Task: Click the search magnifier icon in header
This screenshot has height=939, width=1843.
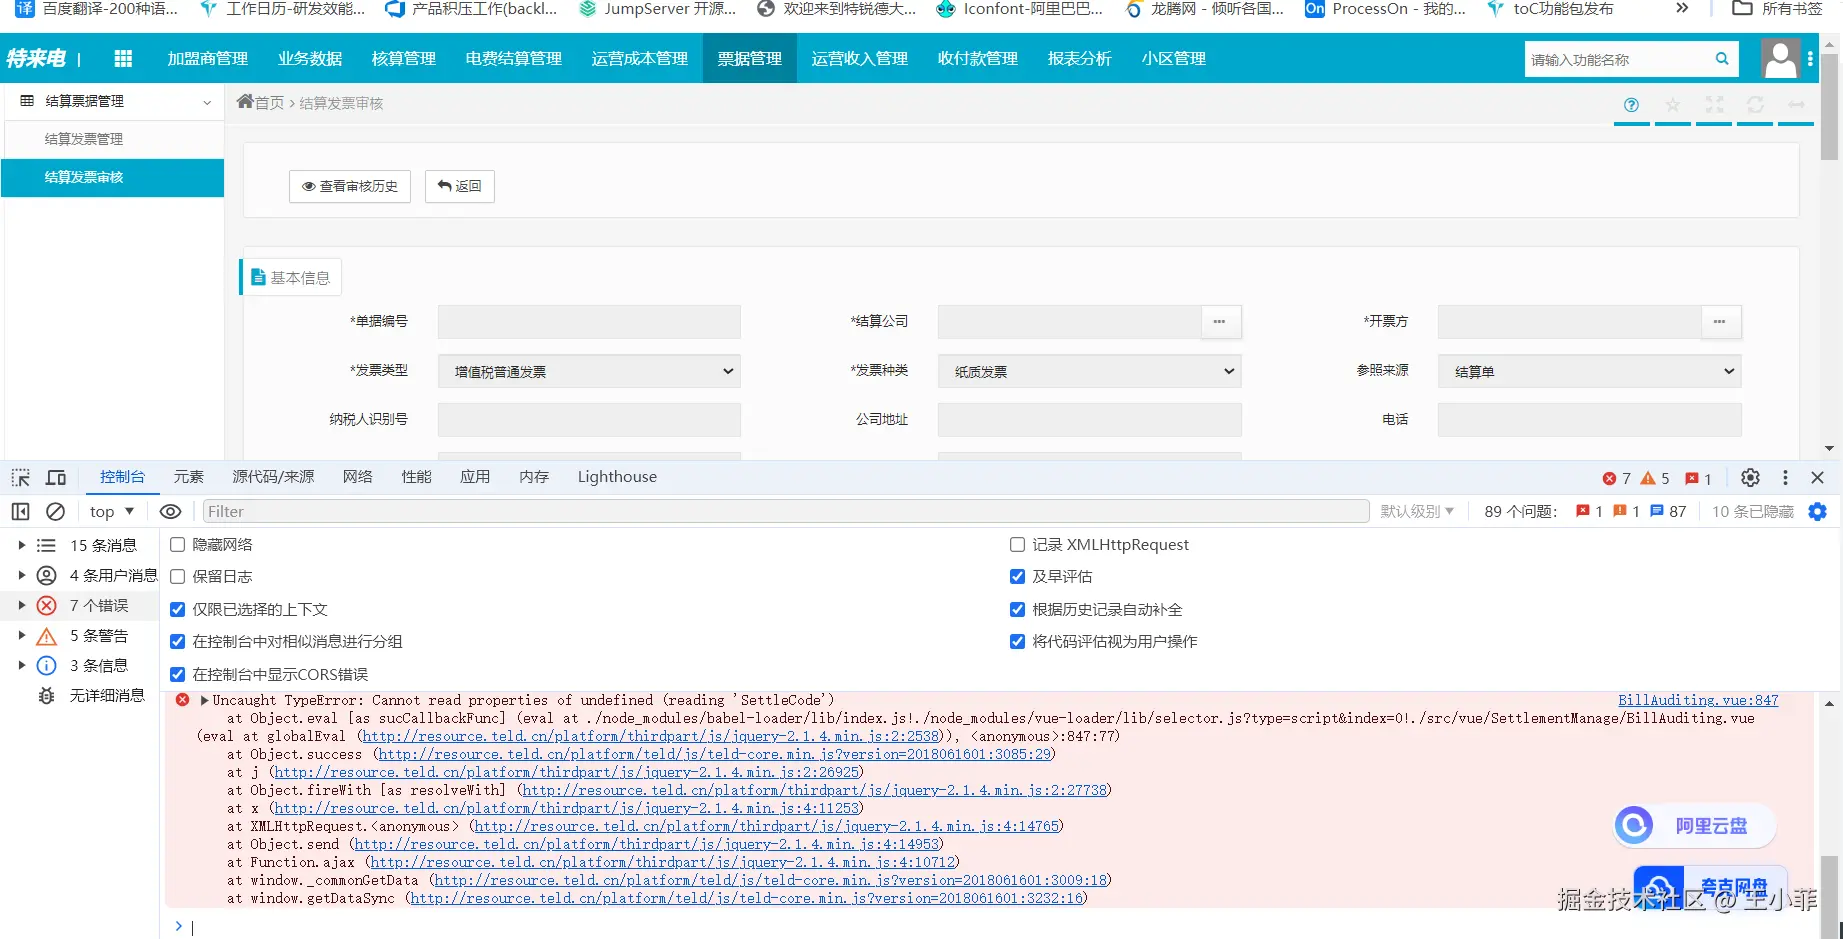Action: click(1722, 59)
